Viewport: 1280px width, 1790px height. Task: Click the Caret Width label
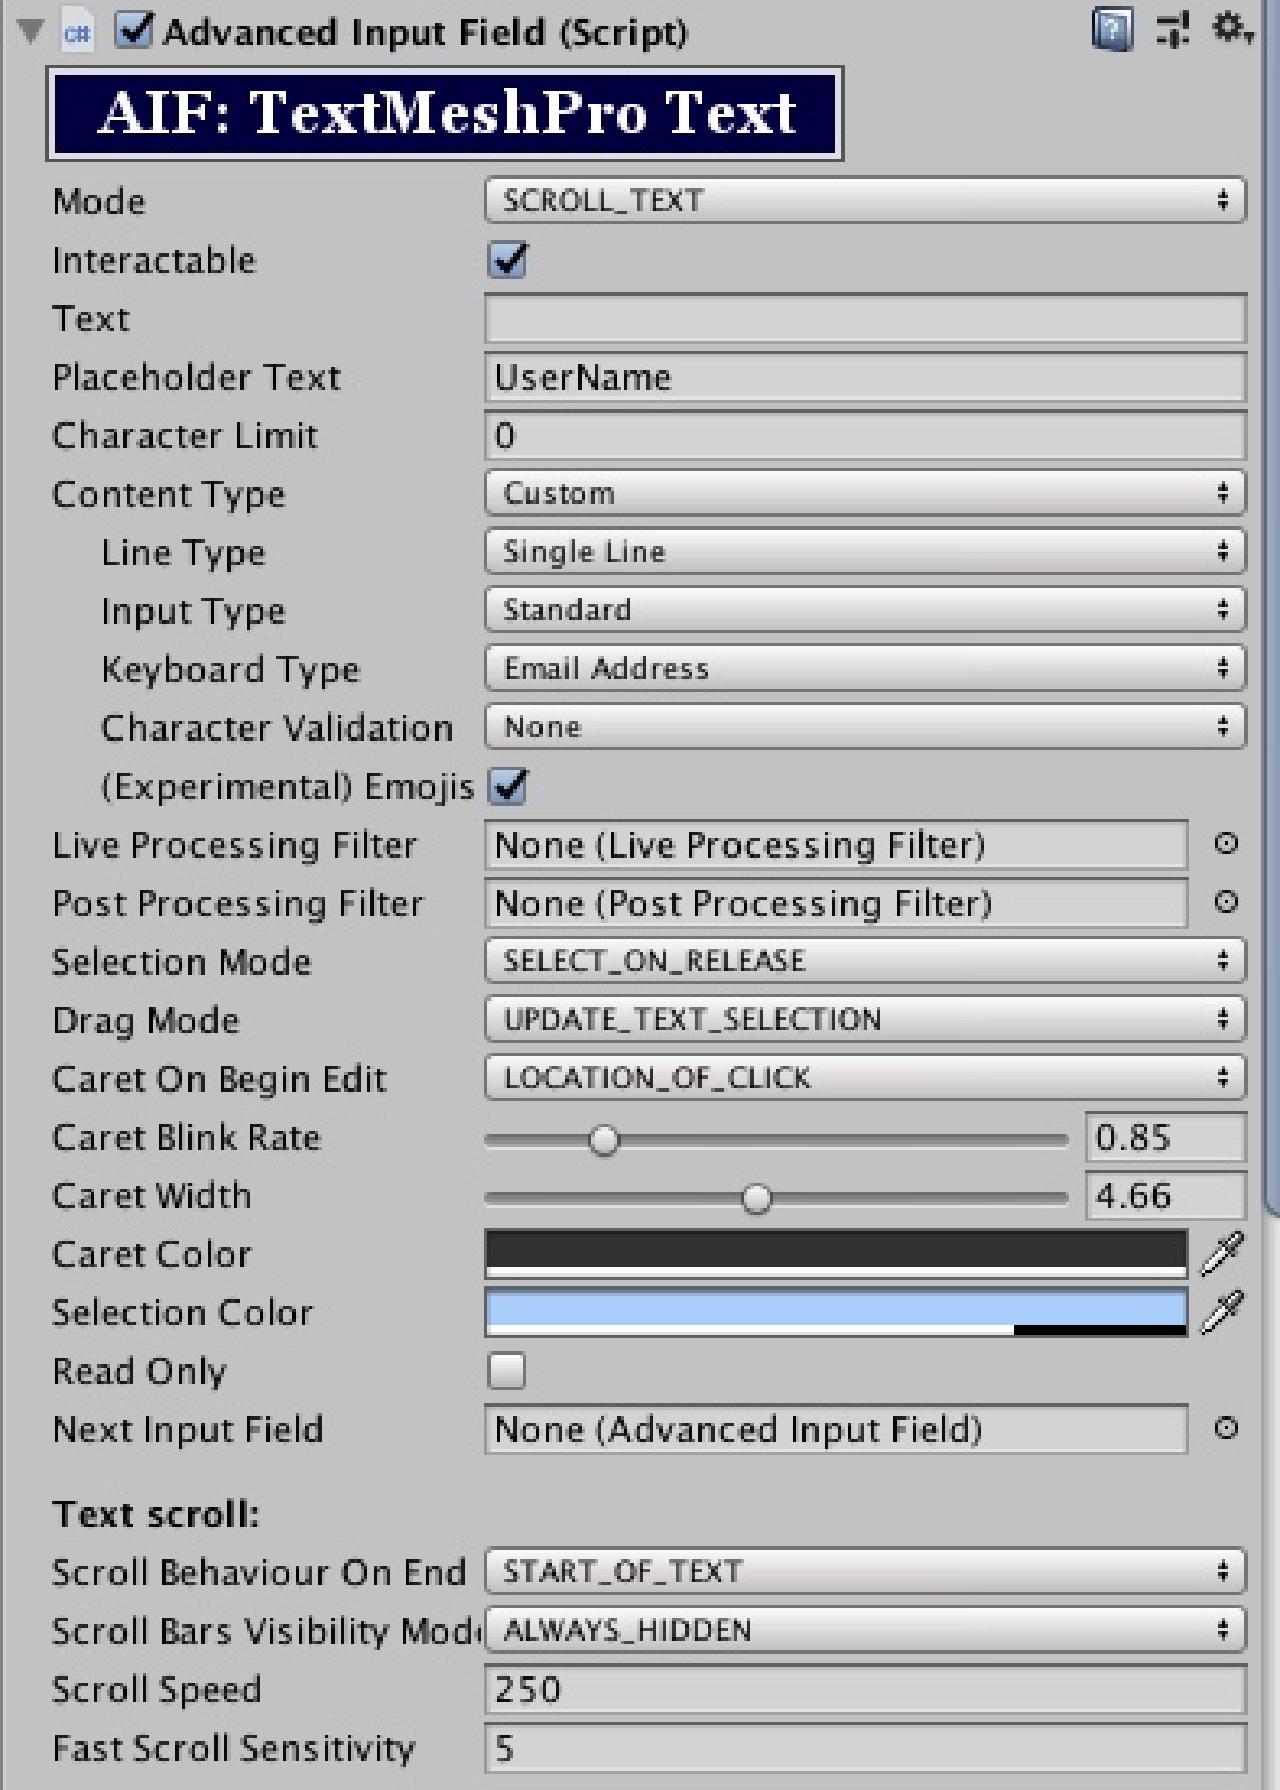(x=151, y=1195)
